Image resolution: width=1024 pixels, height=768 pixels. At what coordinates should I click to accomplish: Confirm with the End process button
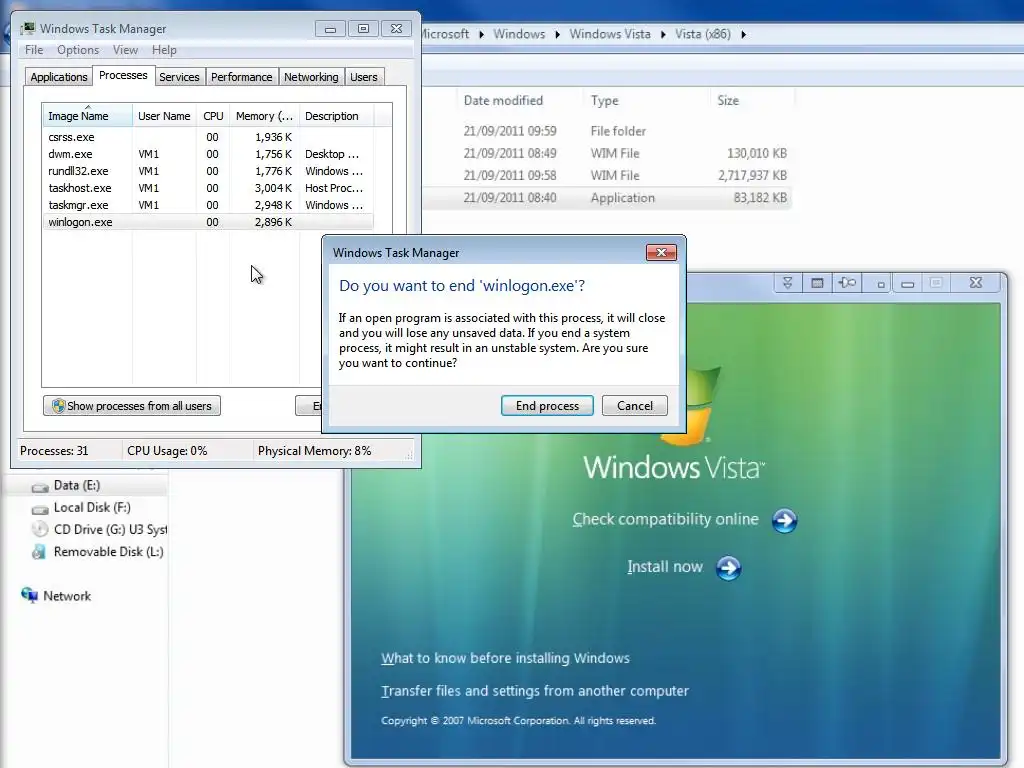[x=547, y=406]
